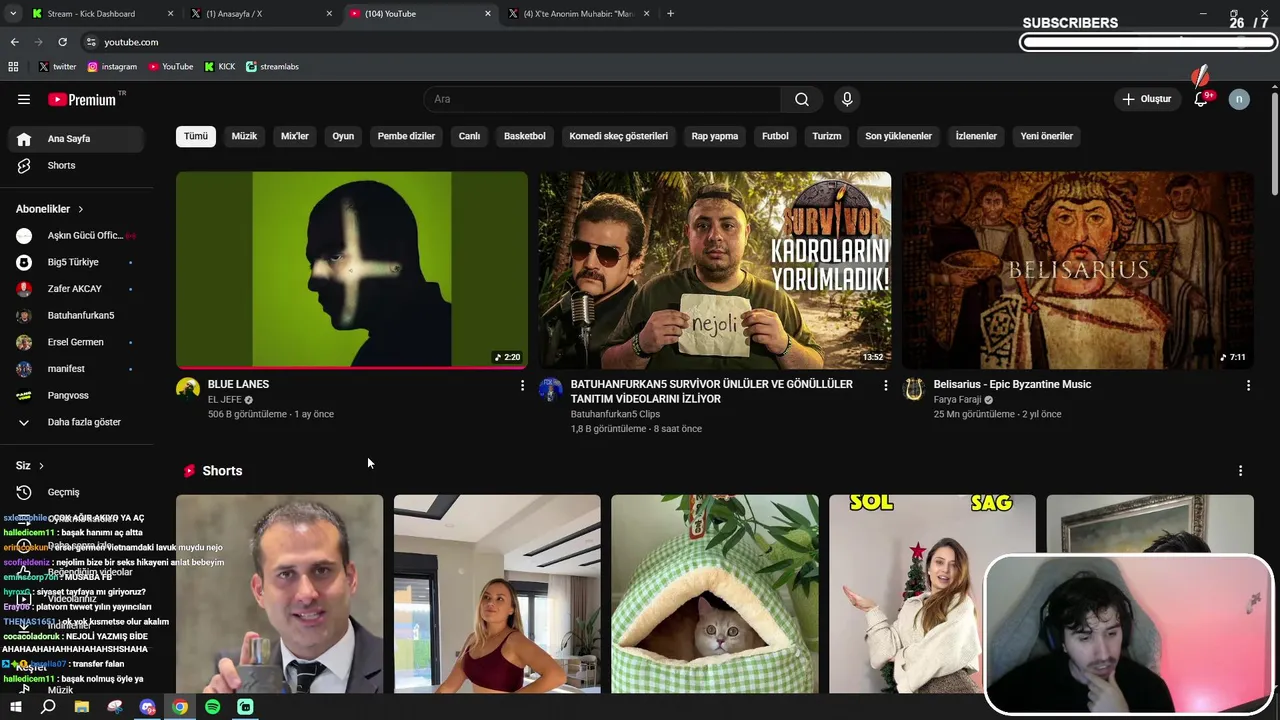Viewport: 1280px width, 720px height.
Task: Open the cat bed Shorts thumbnail
Action: click(715, 594)
